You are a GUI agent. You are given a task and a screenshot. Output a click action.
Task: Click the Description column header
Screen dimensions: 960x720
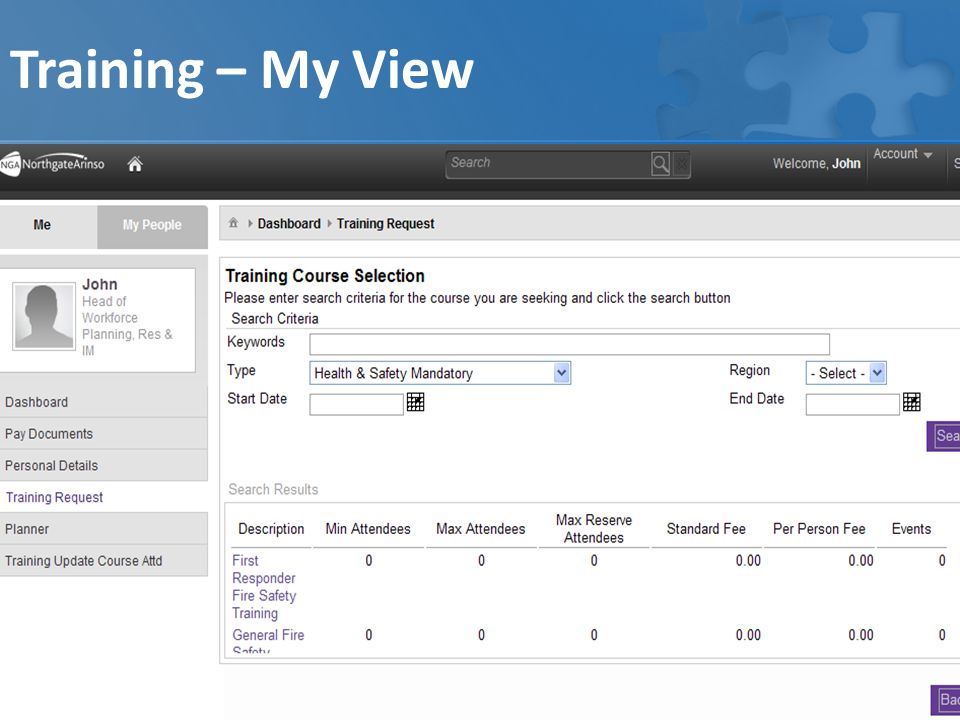271,529
